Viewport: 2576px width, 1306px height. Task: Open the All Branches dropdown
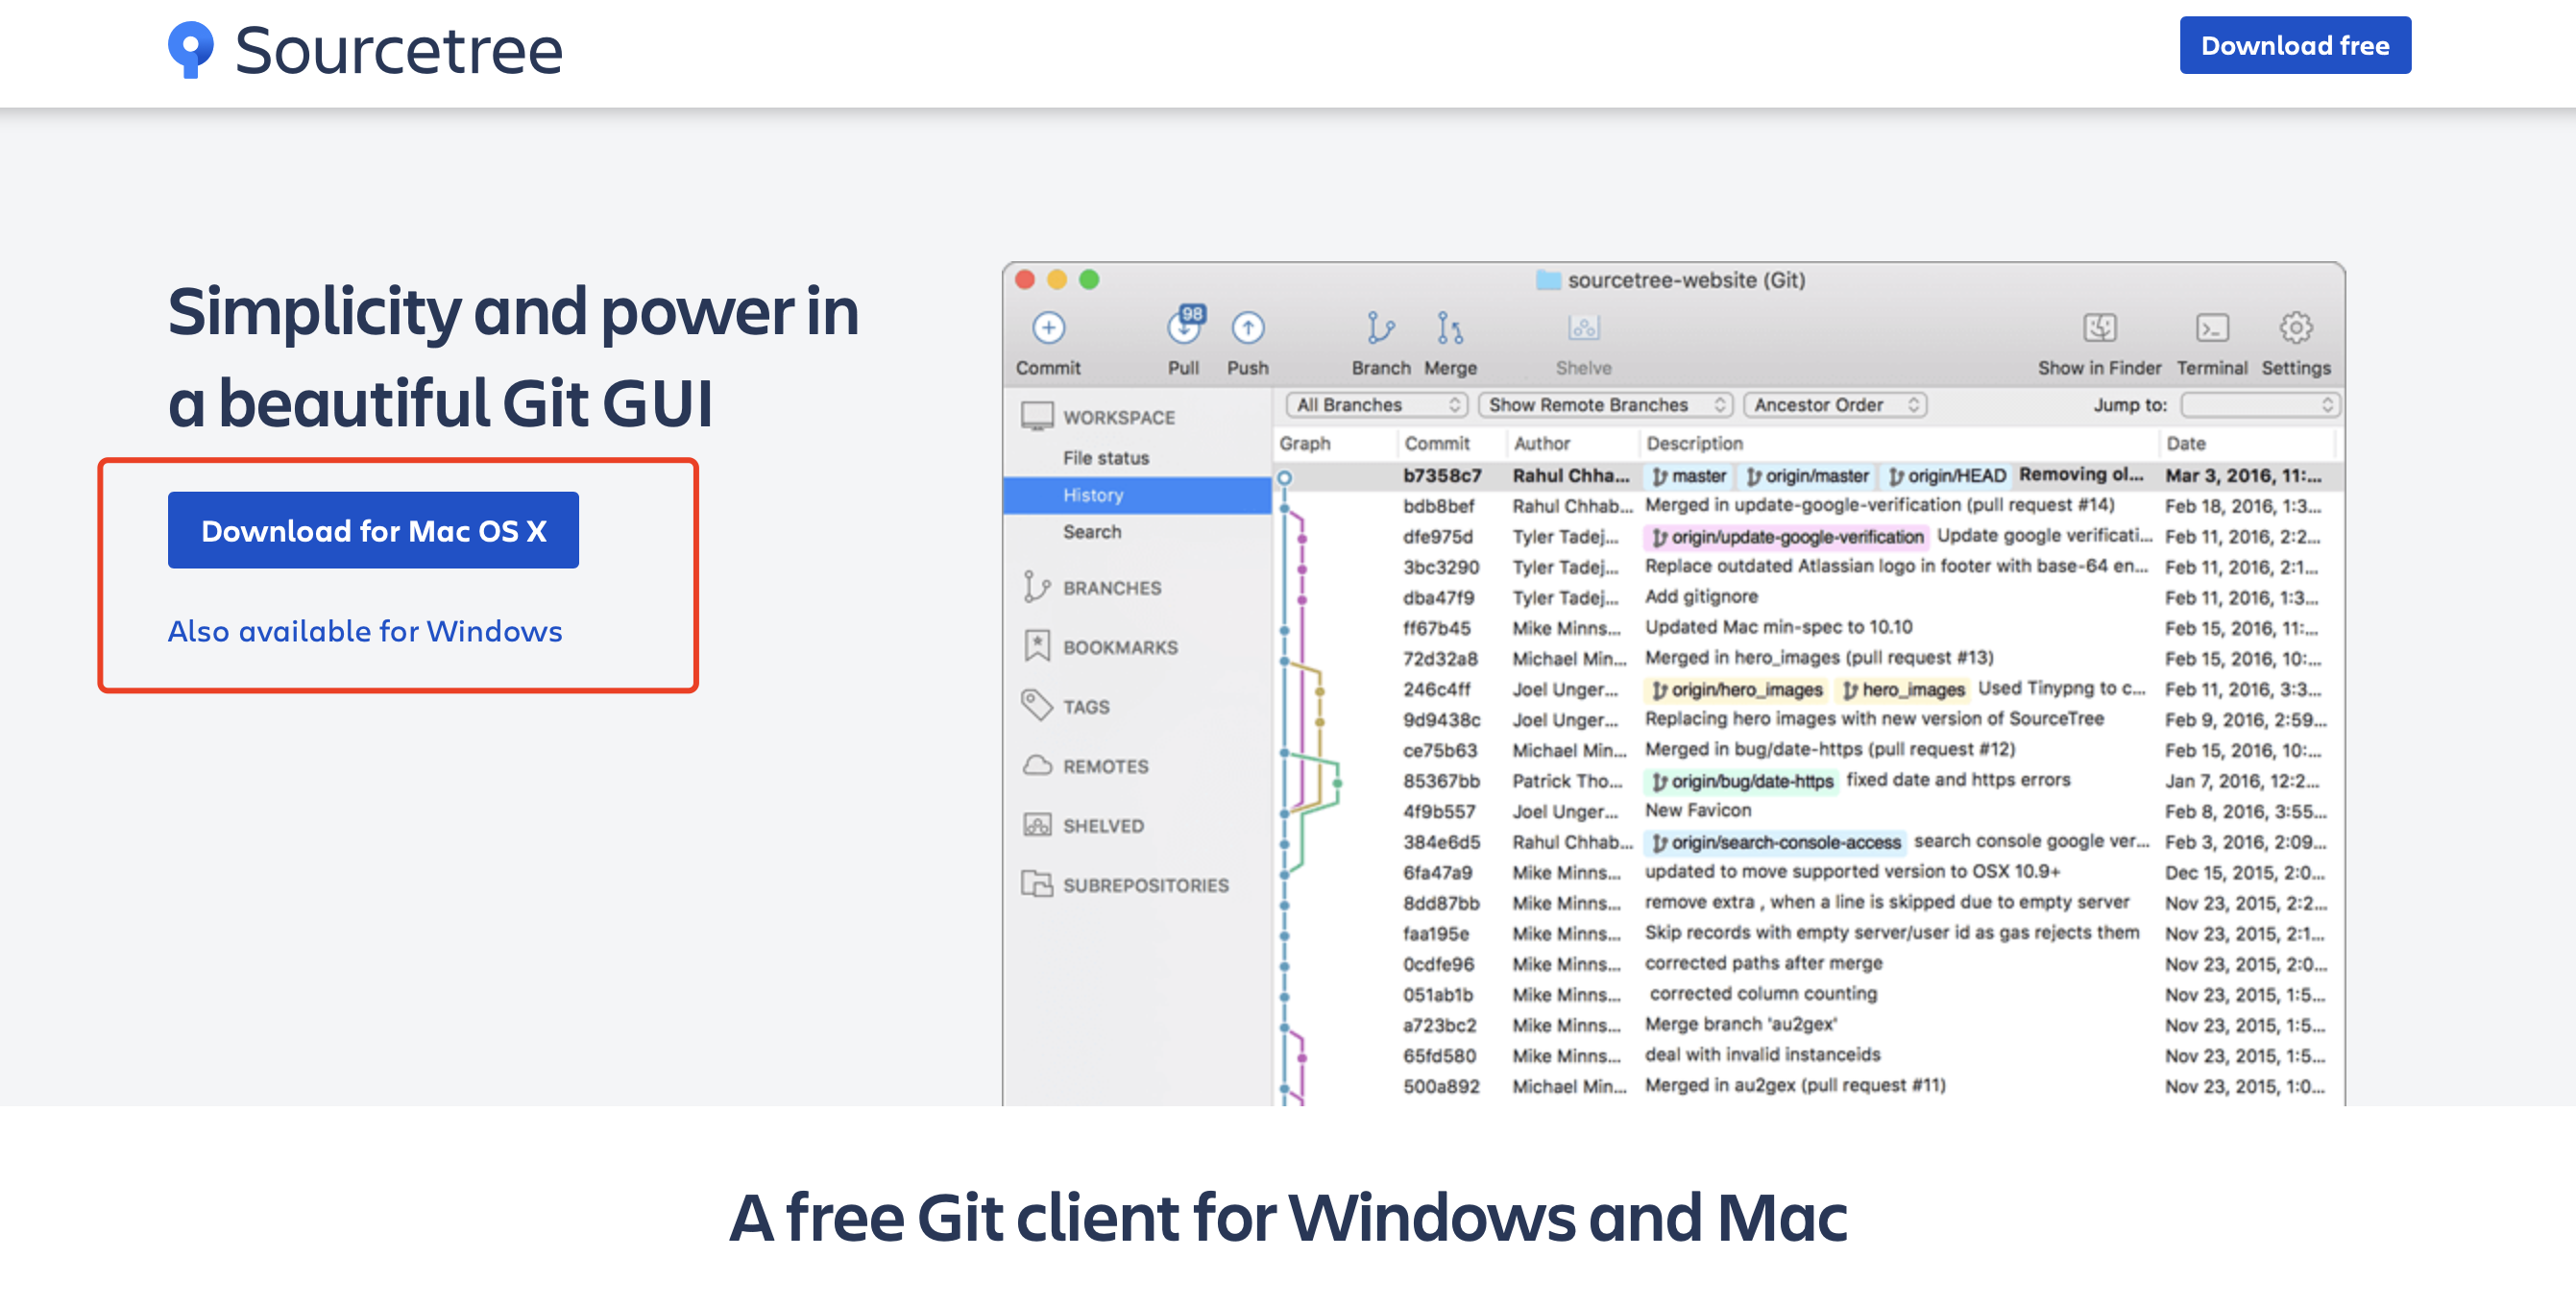pos(1375,405)
